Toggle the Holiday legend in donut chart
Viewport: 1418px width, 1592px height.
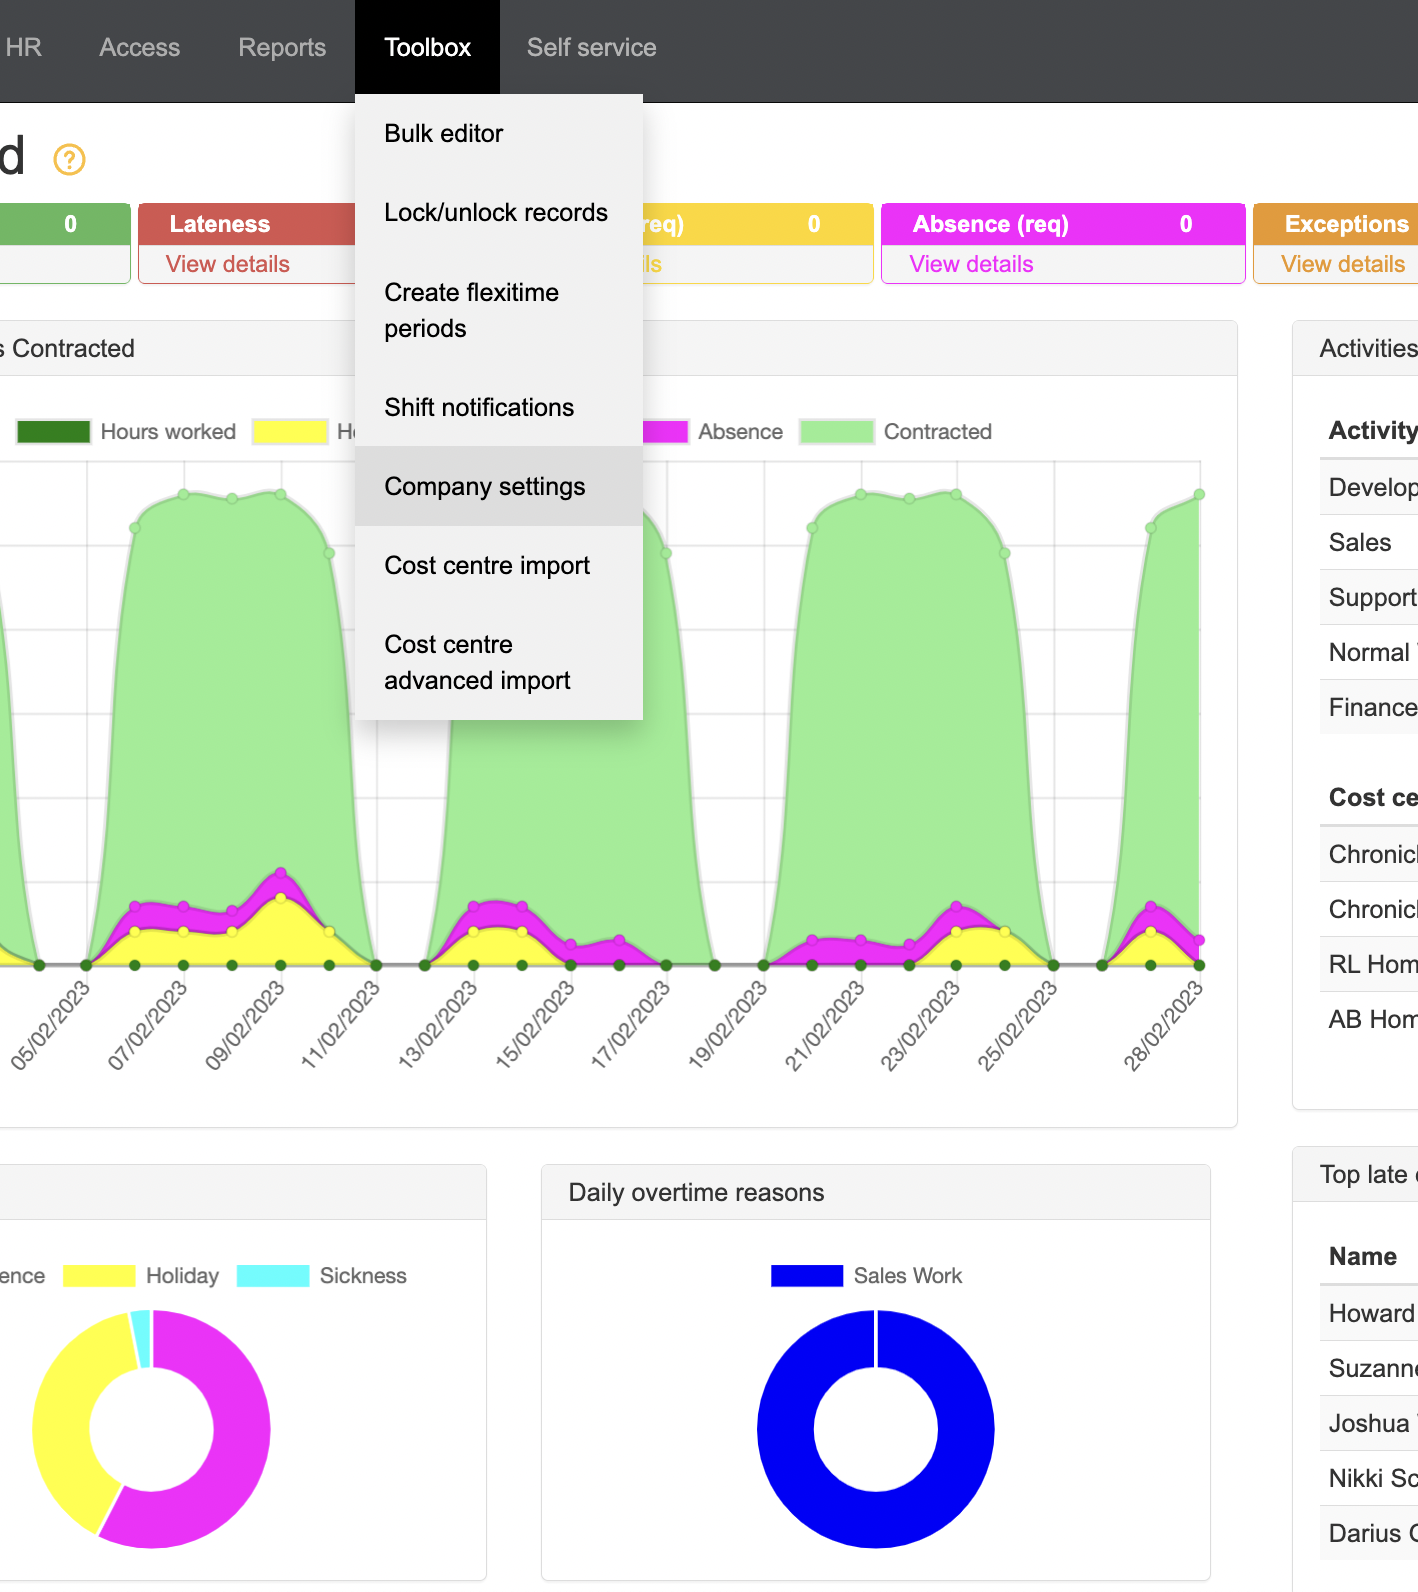[x=99, y=1276]
